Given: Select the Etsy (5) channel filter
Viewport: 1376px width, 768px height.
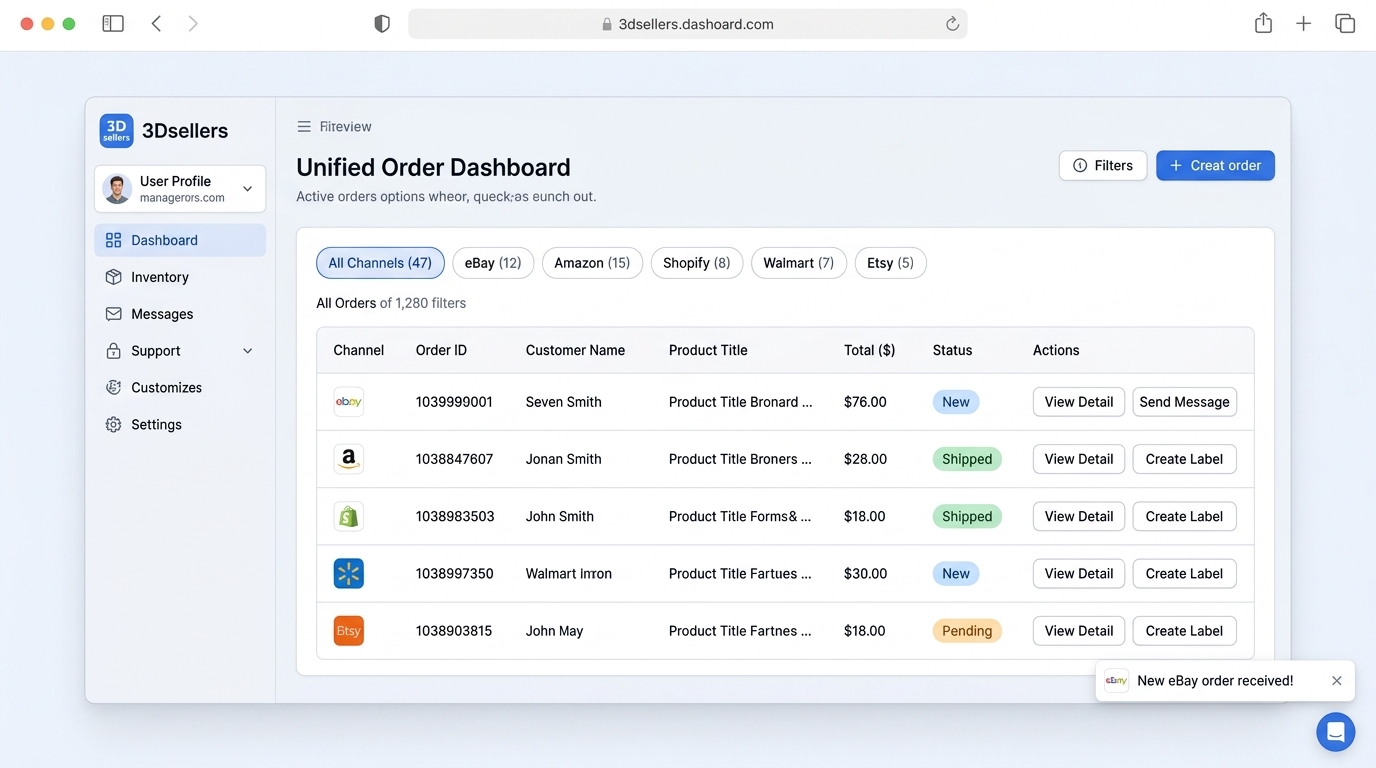Looking at the screenshot, I should (890, 262).
